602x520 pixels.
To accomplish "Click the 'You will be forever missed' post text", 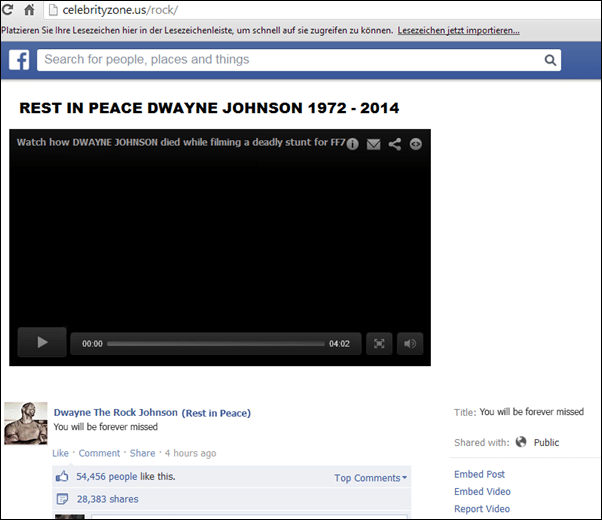I will [x=106, y=427].
